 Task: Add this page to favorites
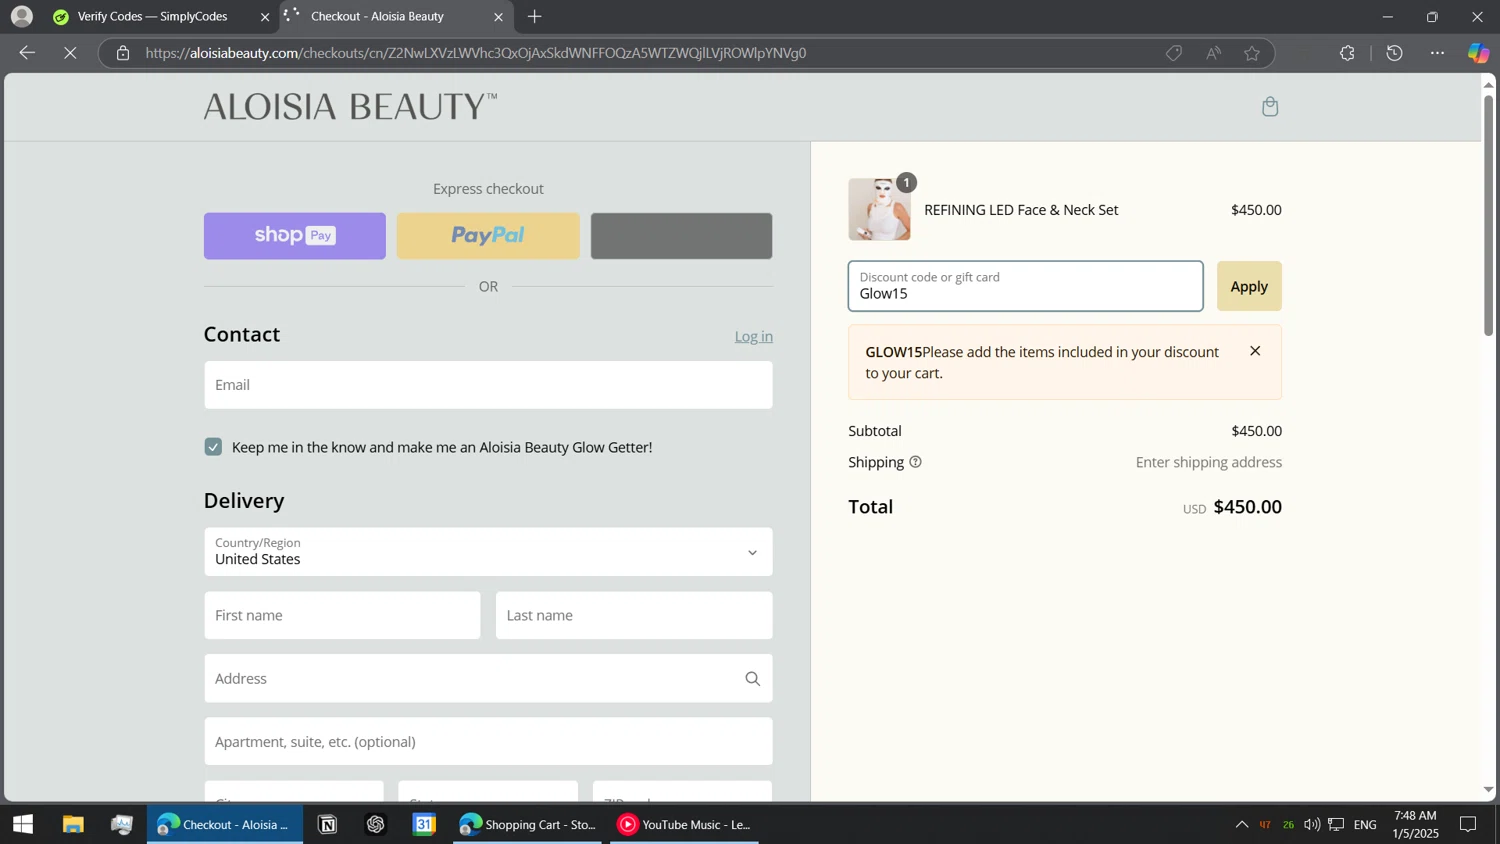click(1252, 53)
